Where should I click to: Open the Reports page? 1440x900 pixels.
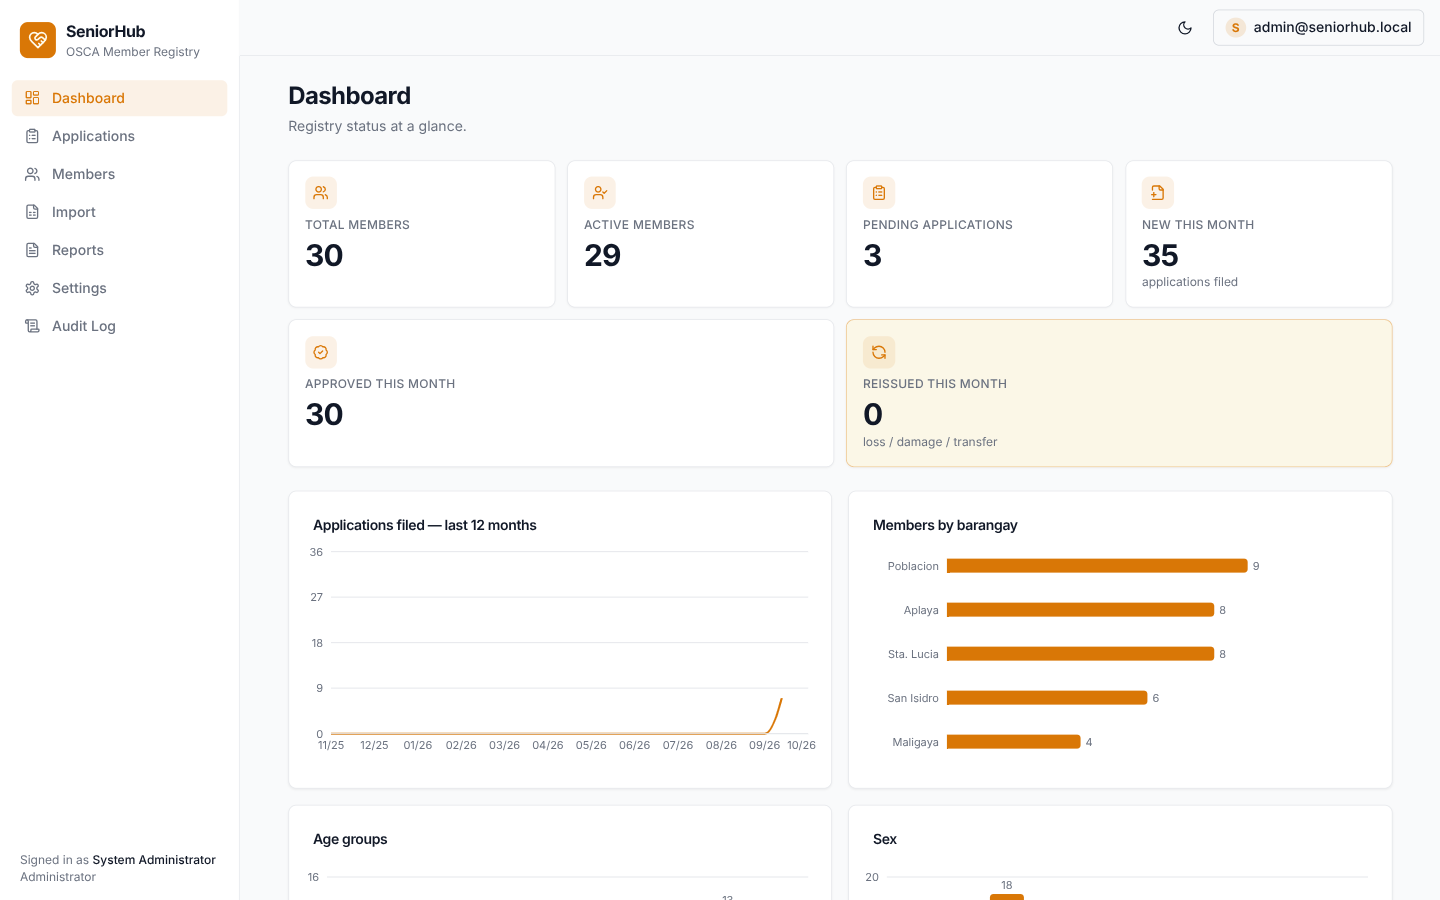[x=119, y=250]
